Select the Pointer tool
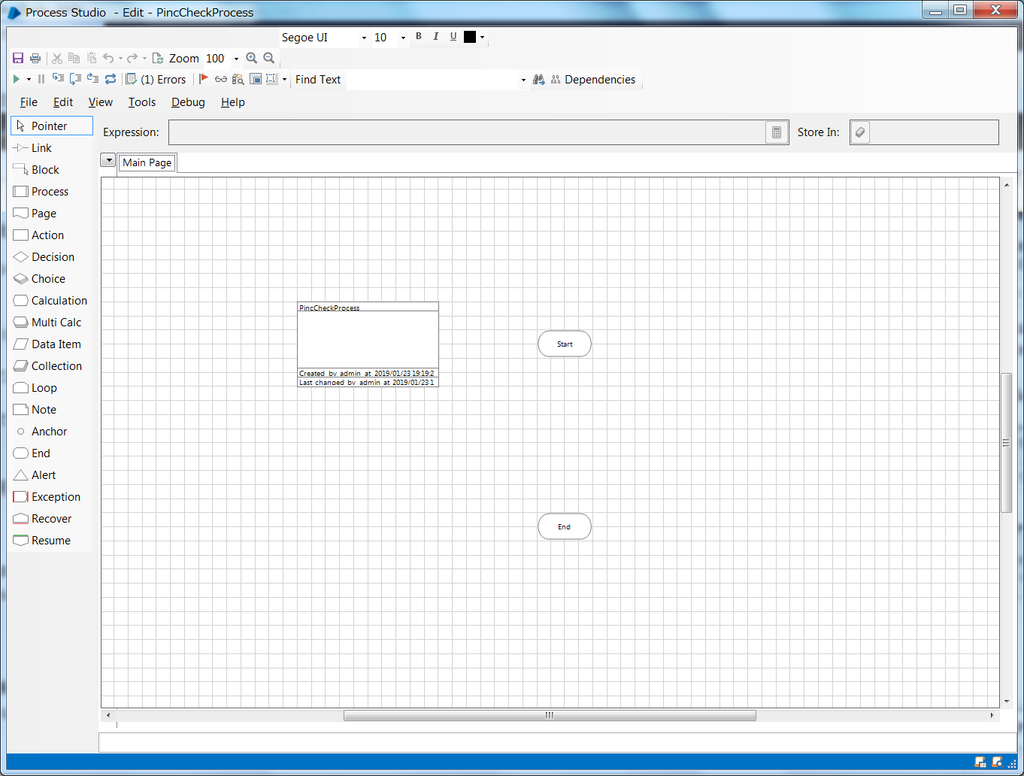Viewport: 1024px width, 776px height. click(x=52, y=126)
